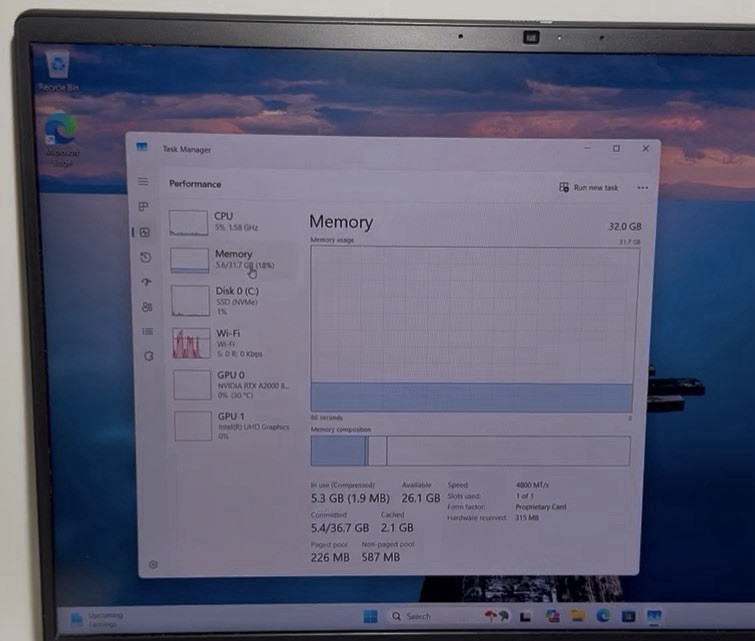Open the Task View taskbar icon
Image resolution: width=755 pixels, height=641 pixels.
(x=525, y=616)
